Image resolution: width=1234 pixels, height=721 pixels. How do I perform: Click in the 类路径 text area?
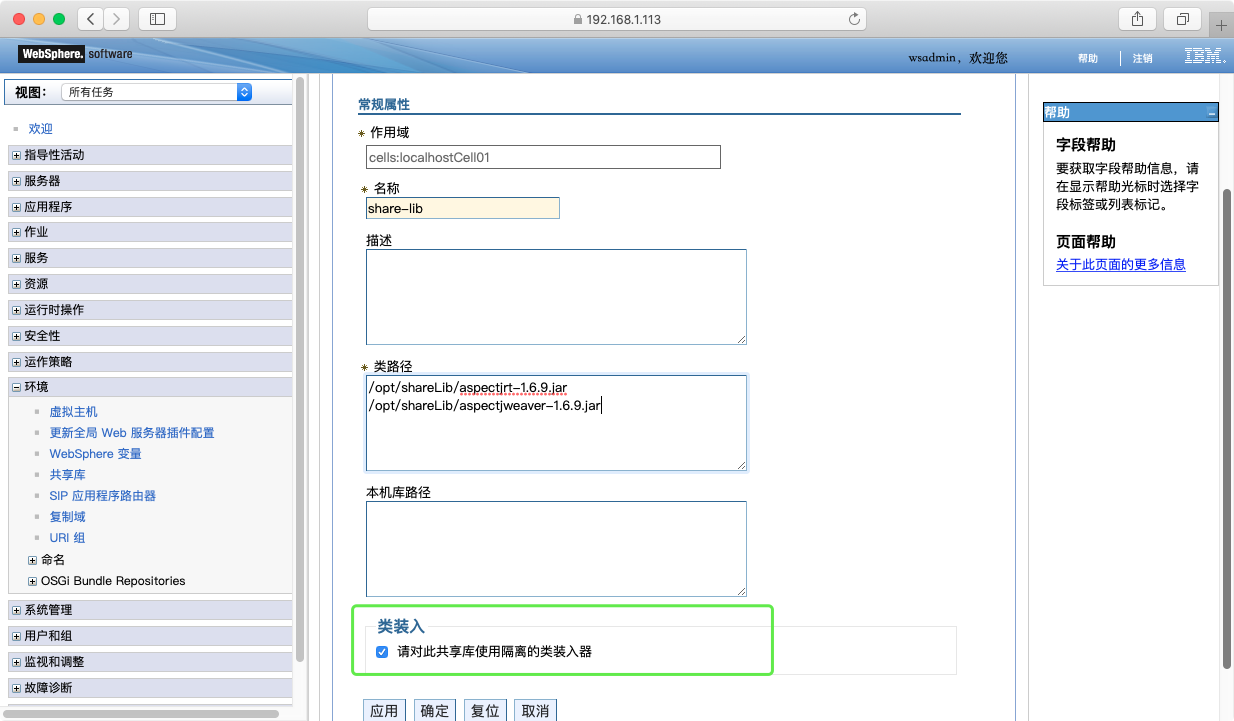point(556,423)
